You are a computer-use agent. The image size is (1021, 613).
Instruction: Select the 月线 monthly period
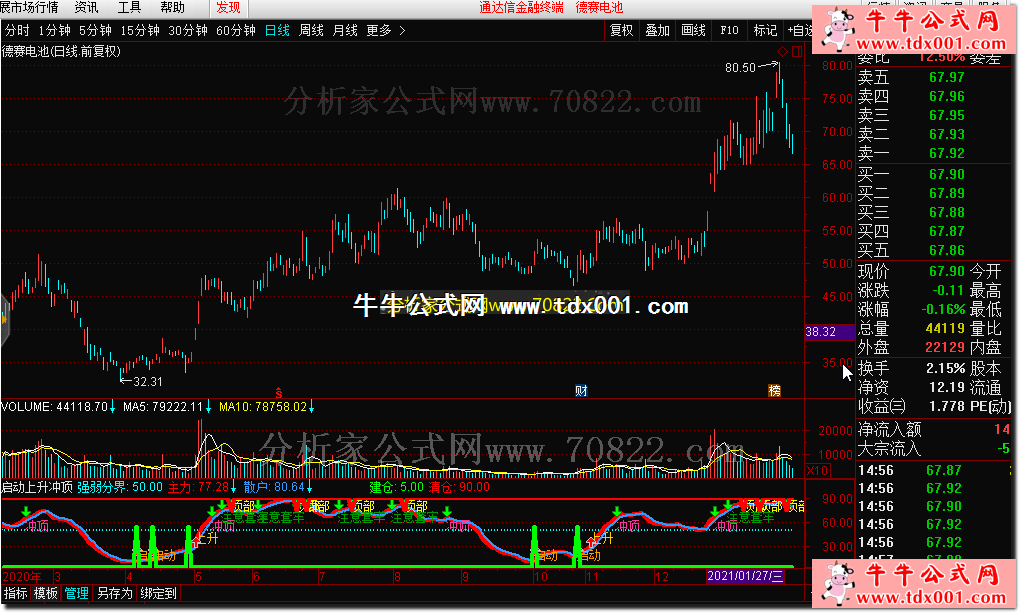point(345,31)
